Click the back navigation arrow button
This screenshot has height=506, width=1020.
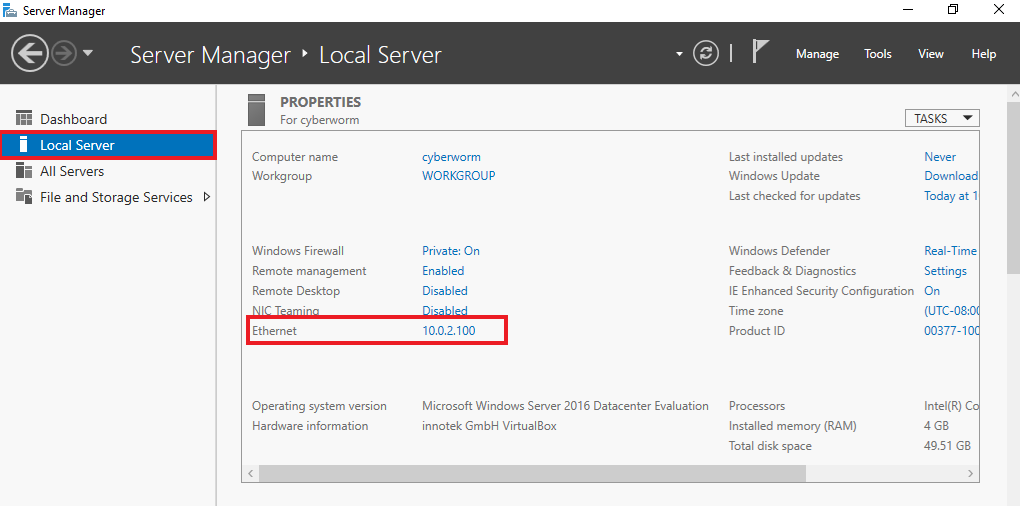coord(30,53)
